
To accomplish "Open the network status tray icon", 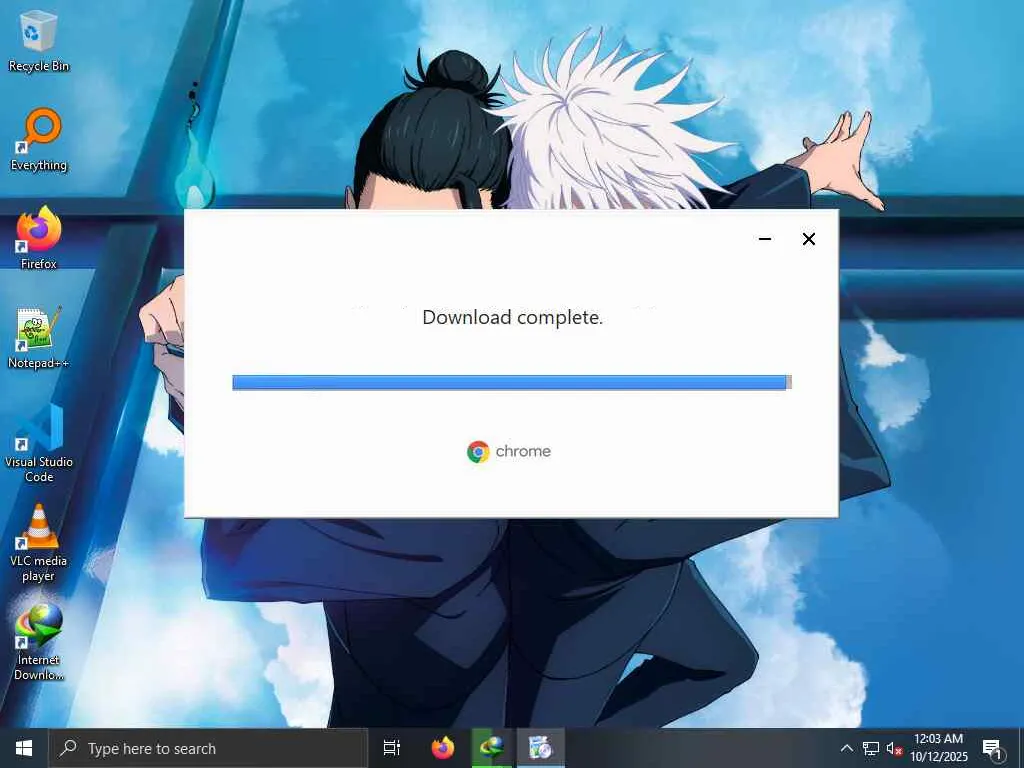I will point(871,748).
